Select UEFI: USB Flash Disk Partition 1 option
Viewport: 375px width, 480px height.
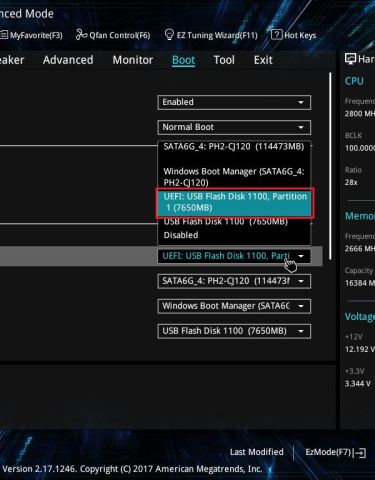click(235, 202)
